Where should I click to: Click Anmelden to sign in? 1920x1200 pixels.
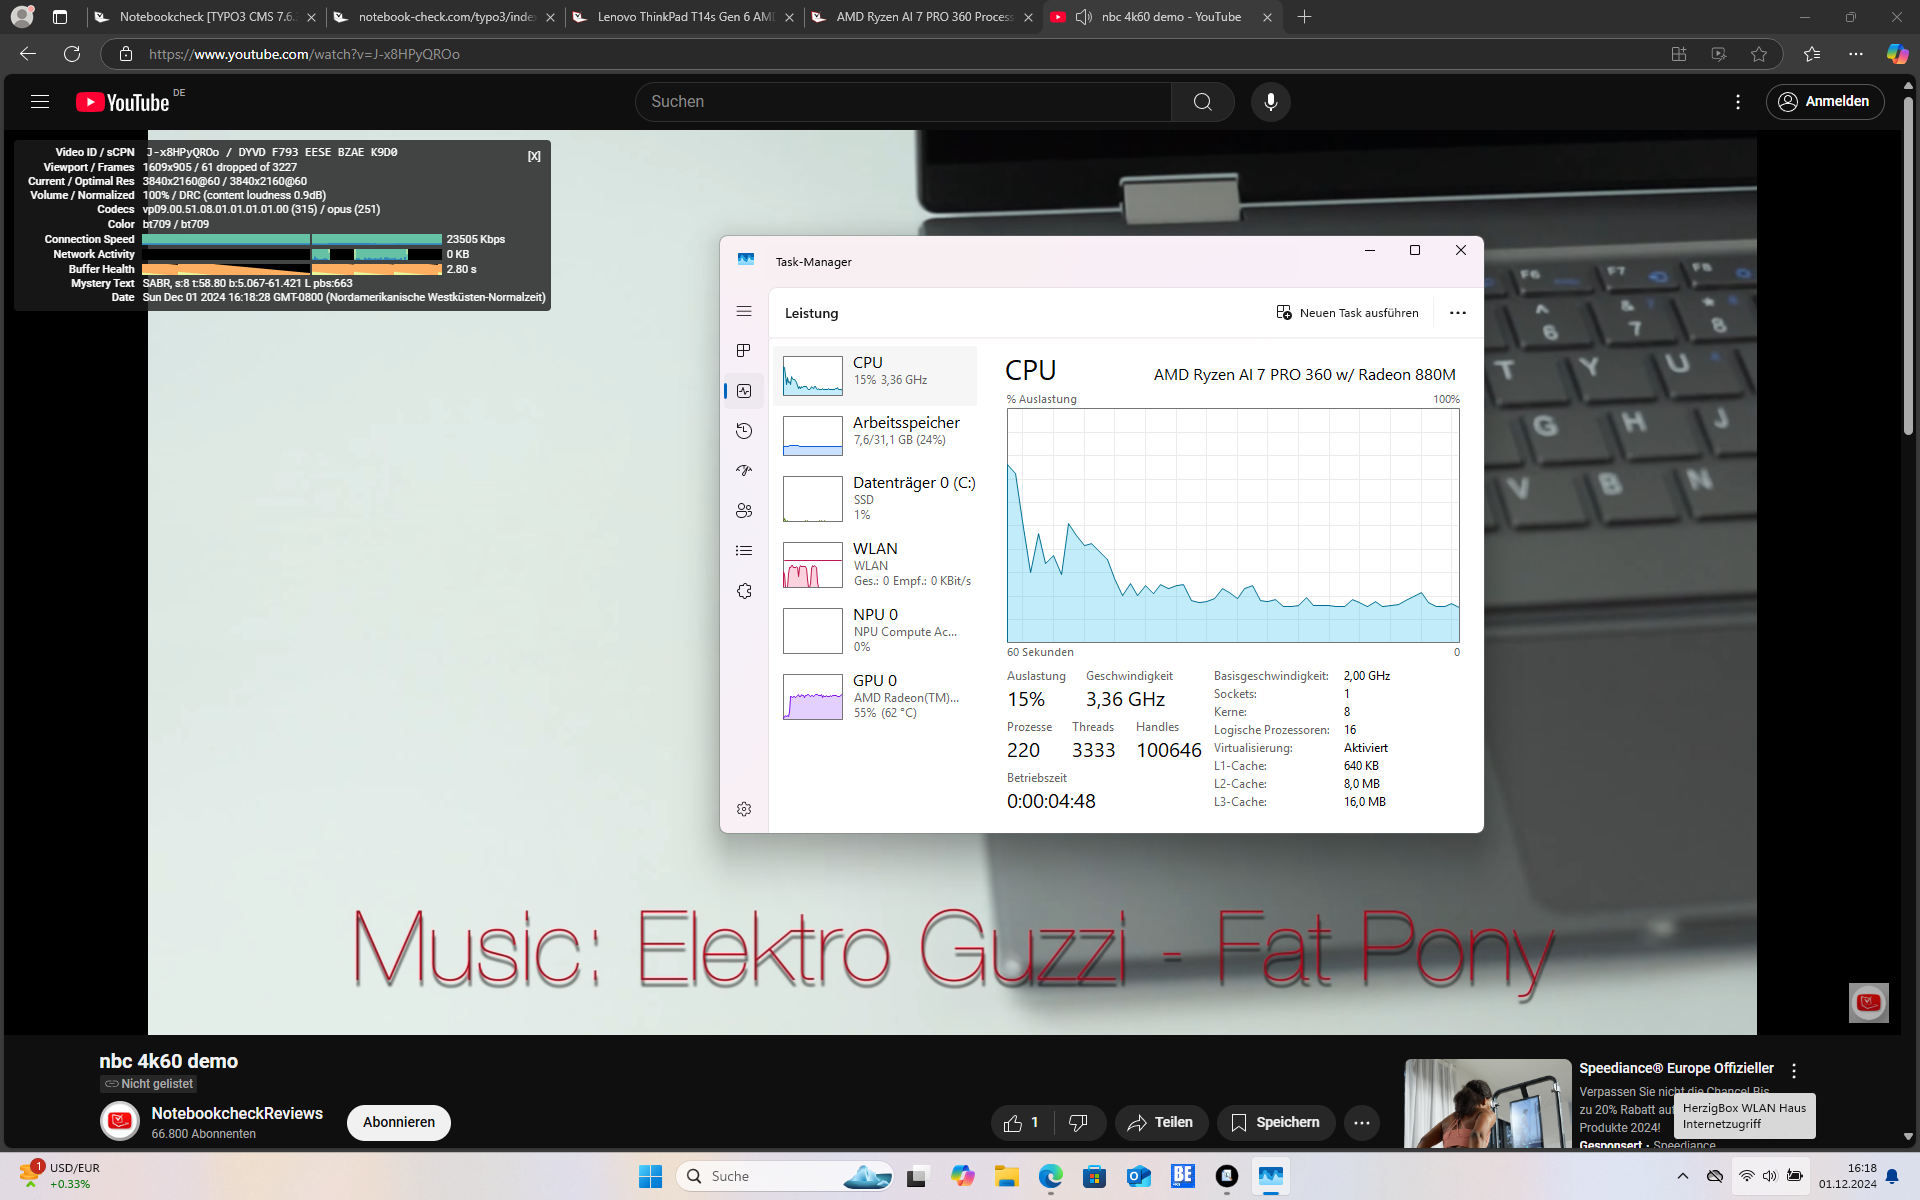pyautogui.click(x=1825, y=101)
